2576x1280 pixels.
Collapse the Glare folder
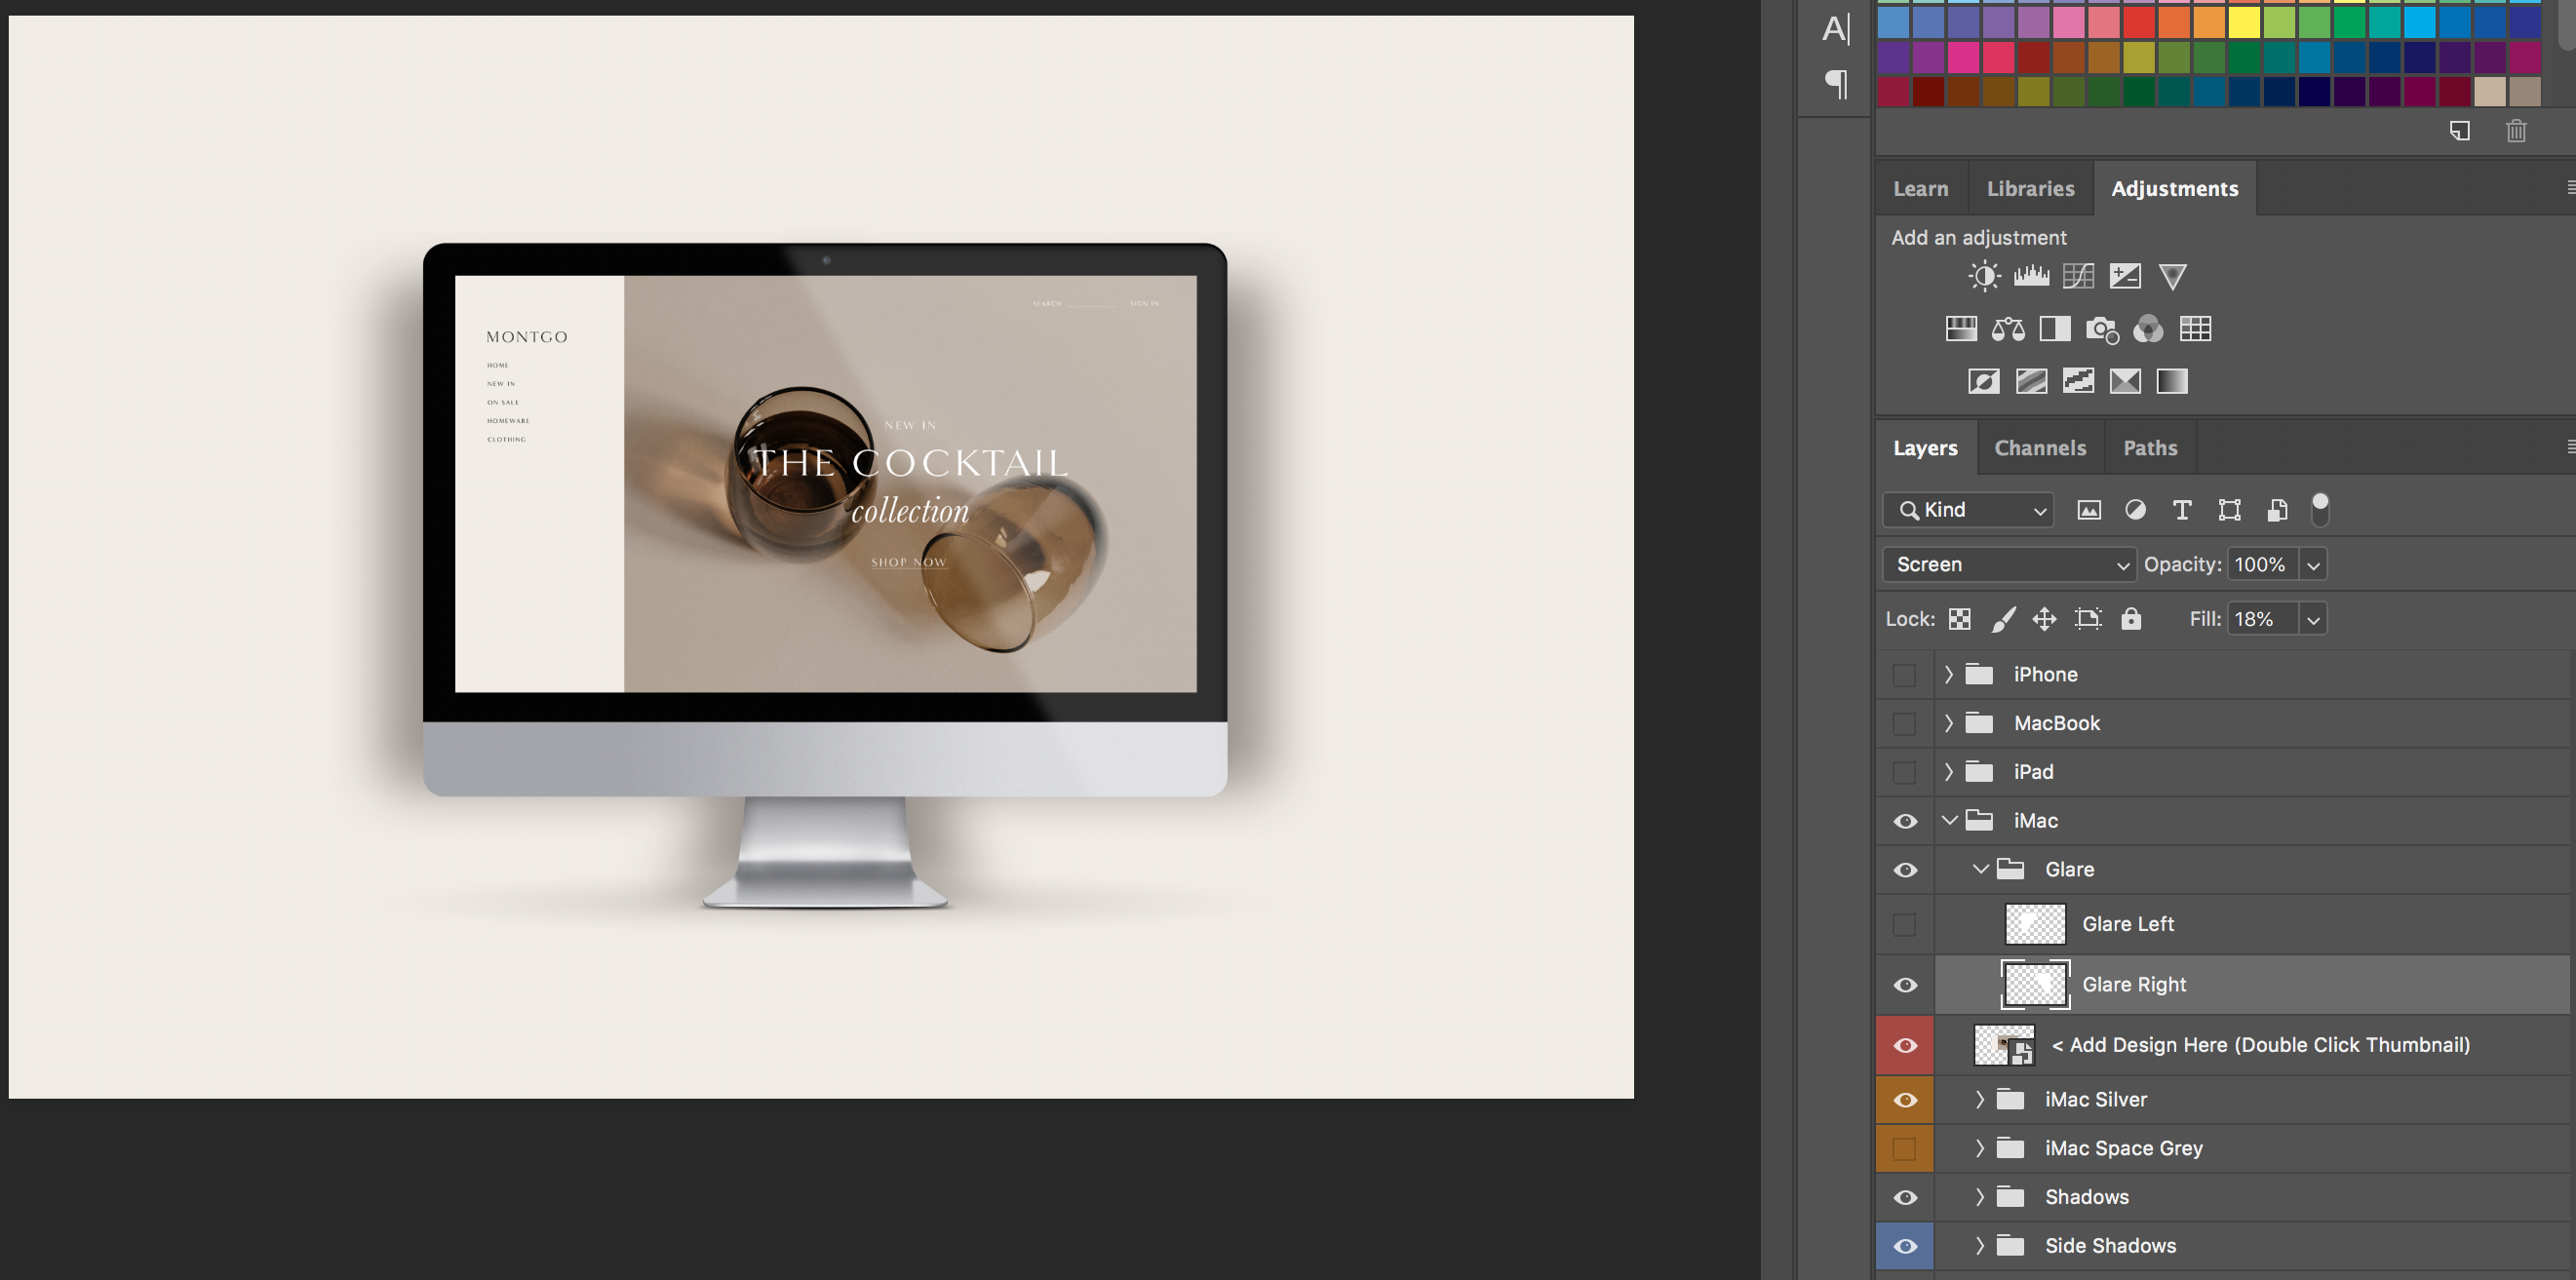1980,869
